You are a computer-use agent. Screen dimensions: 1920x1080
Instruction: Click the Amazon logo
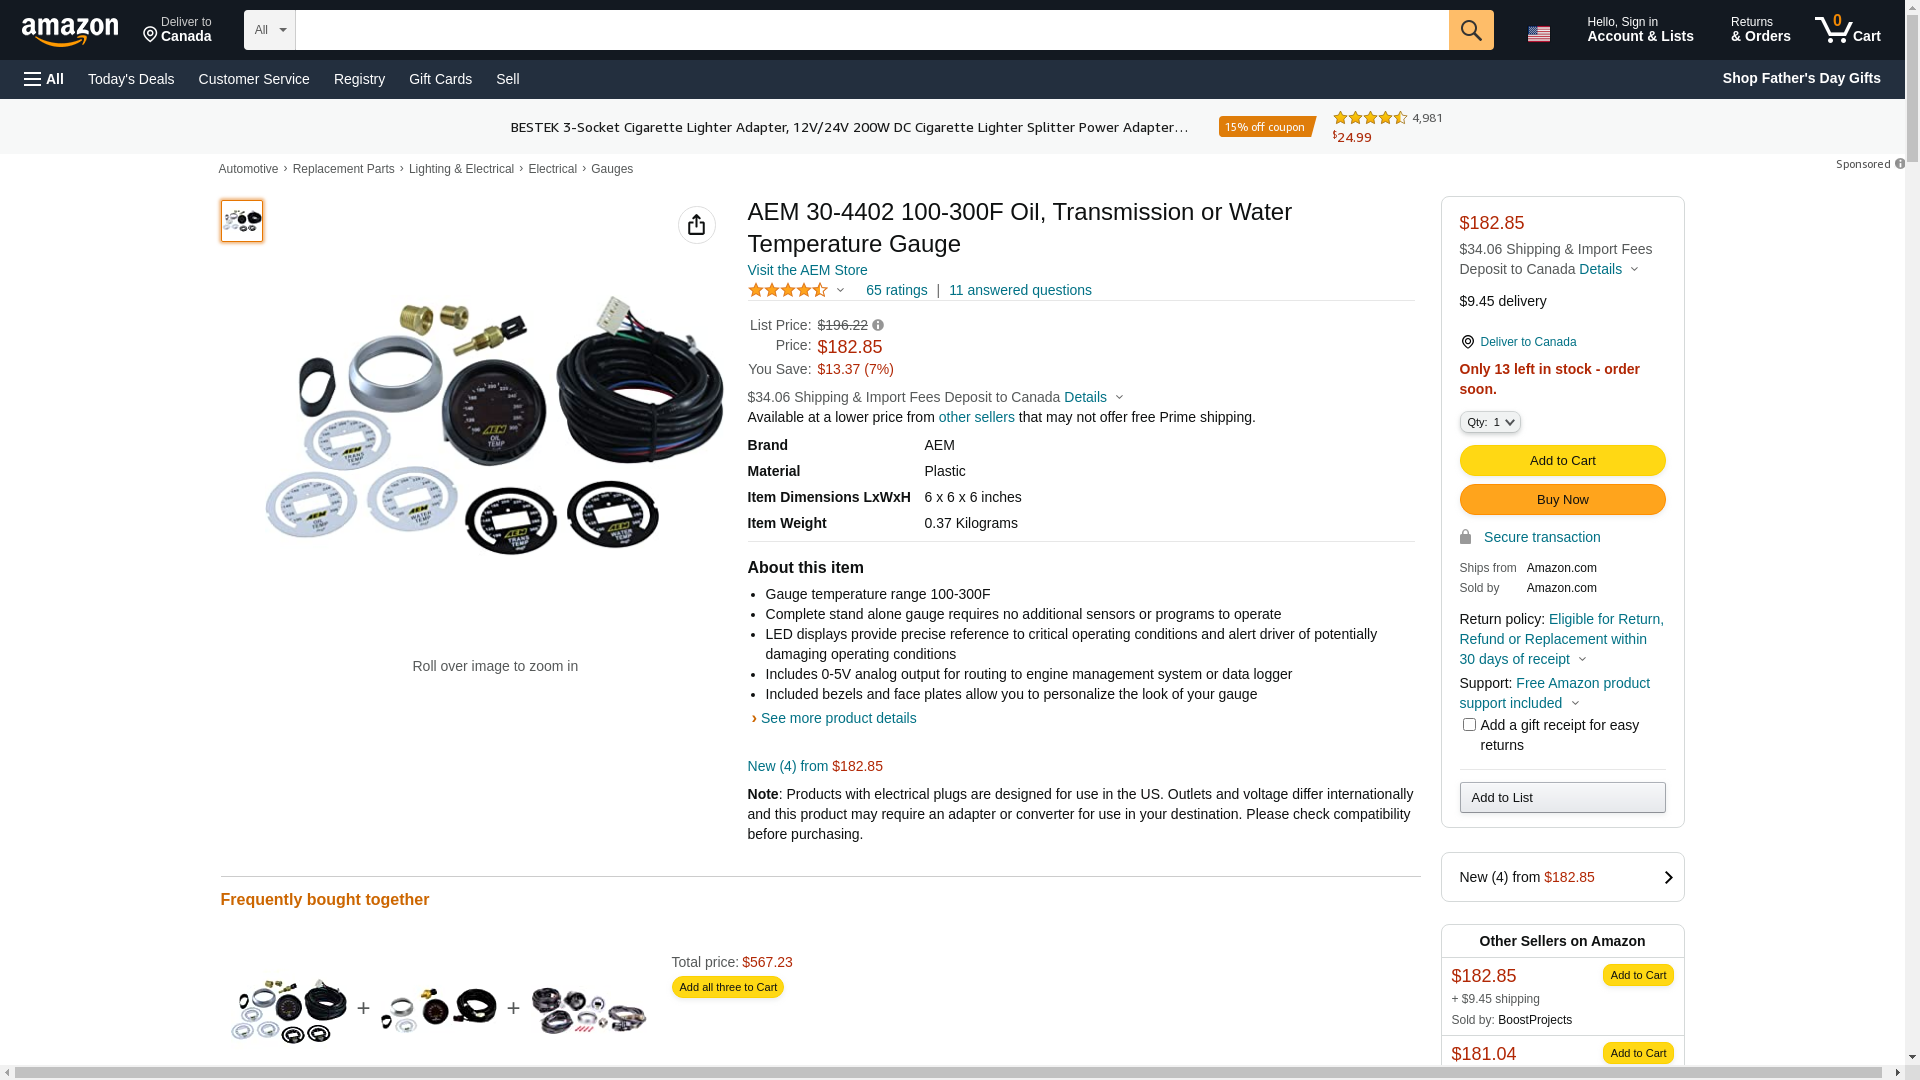pos(70,31)
